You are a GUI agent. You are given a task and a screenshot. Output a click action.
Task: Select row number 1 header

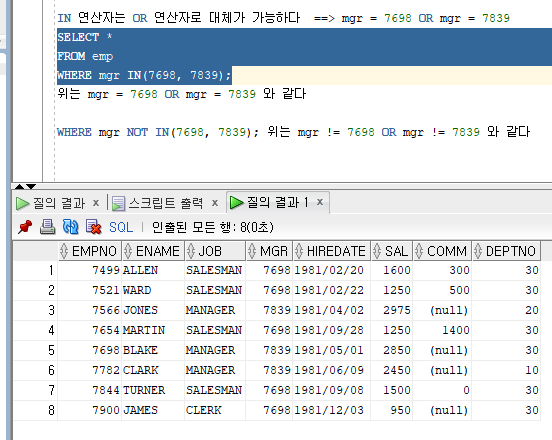click(x=36, y=270)
